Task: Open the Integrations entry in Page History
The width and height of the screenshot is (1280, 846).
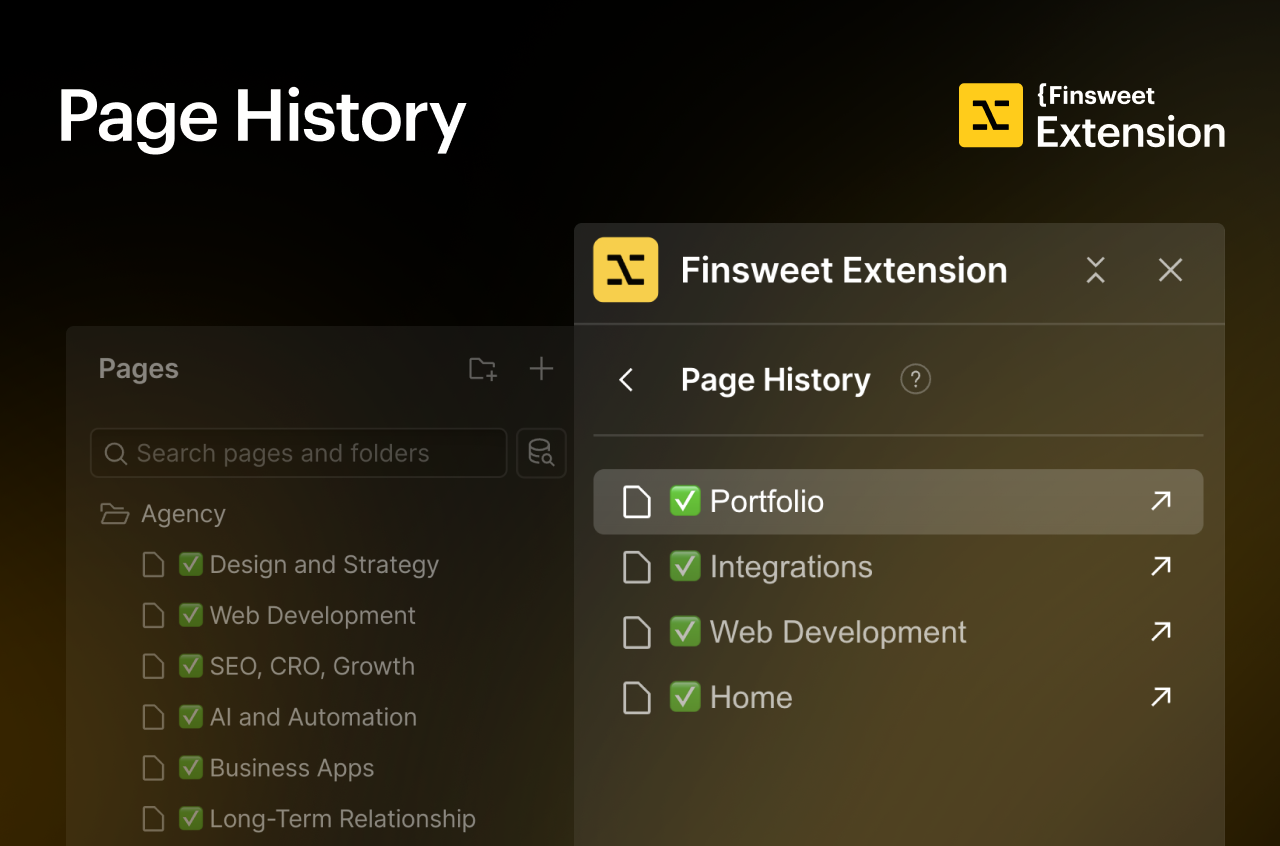Action: pyautogui.click(x=790, y=566)
